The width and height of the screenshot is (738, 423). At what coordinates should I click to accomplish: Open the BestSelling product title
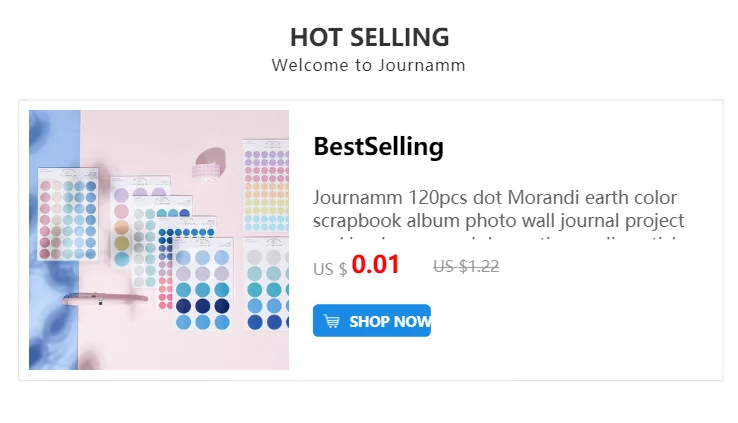(378, 147)
